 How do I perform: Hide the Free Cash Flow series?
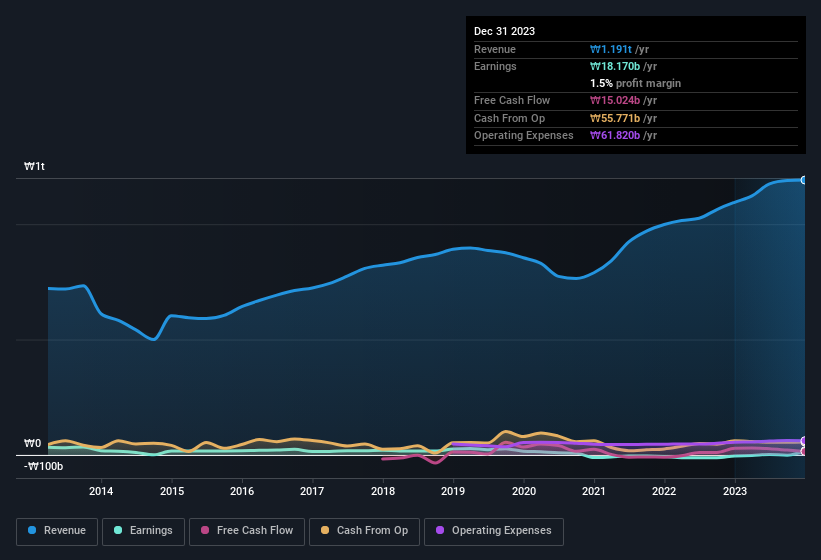point(247,531)
